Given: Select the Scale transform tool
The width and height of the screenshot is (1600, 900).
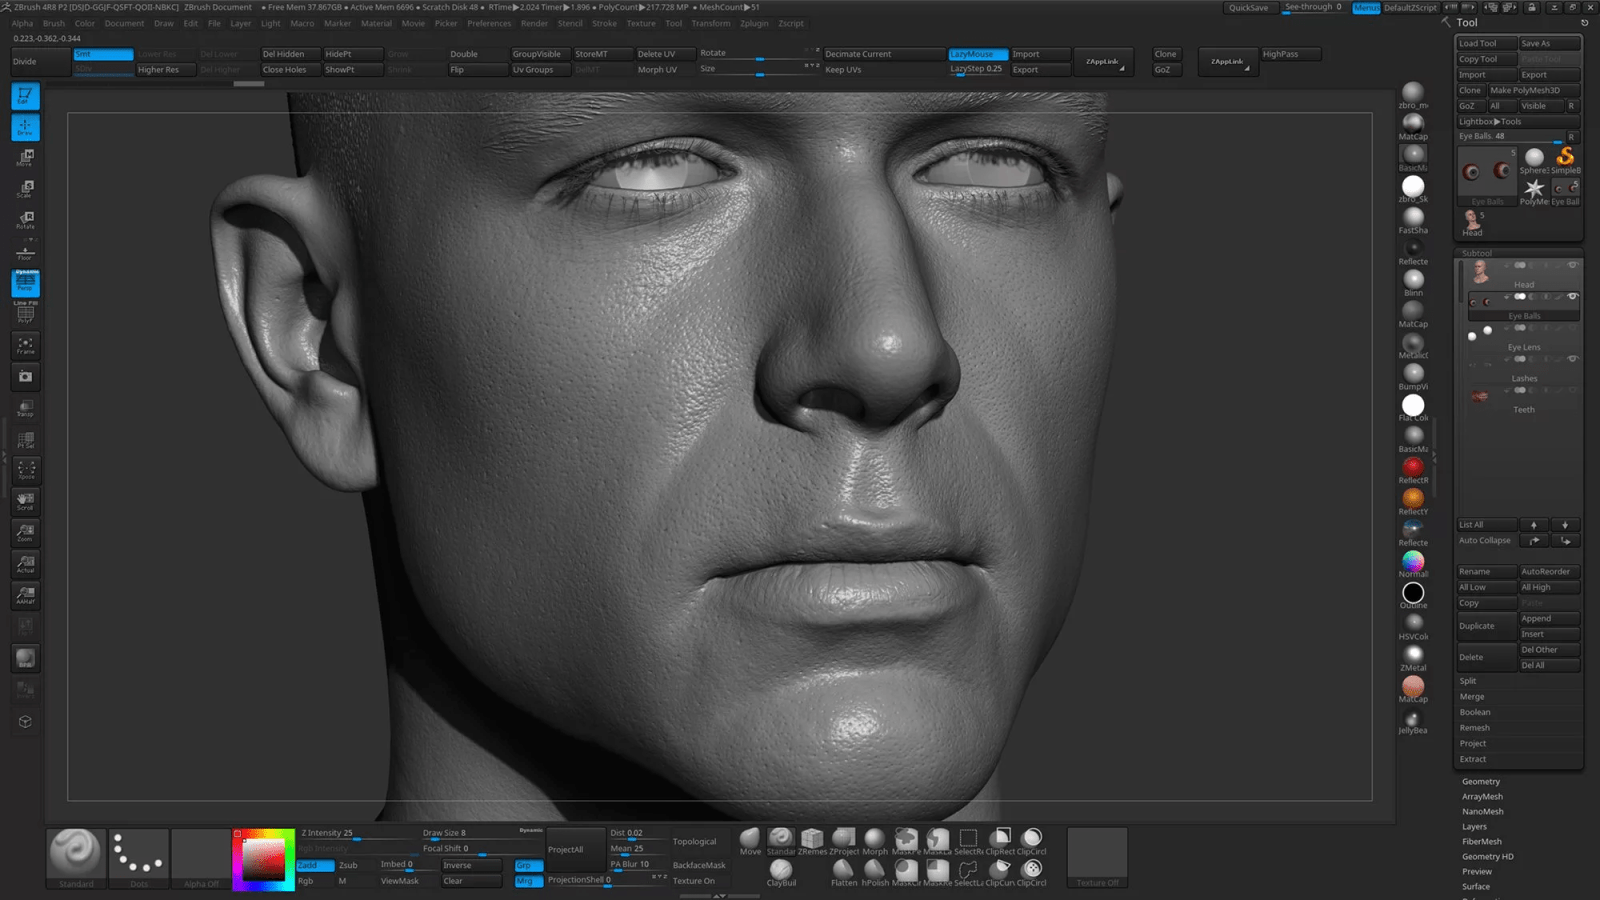Looking at the screenshot, I should point(25,189).
